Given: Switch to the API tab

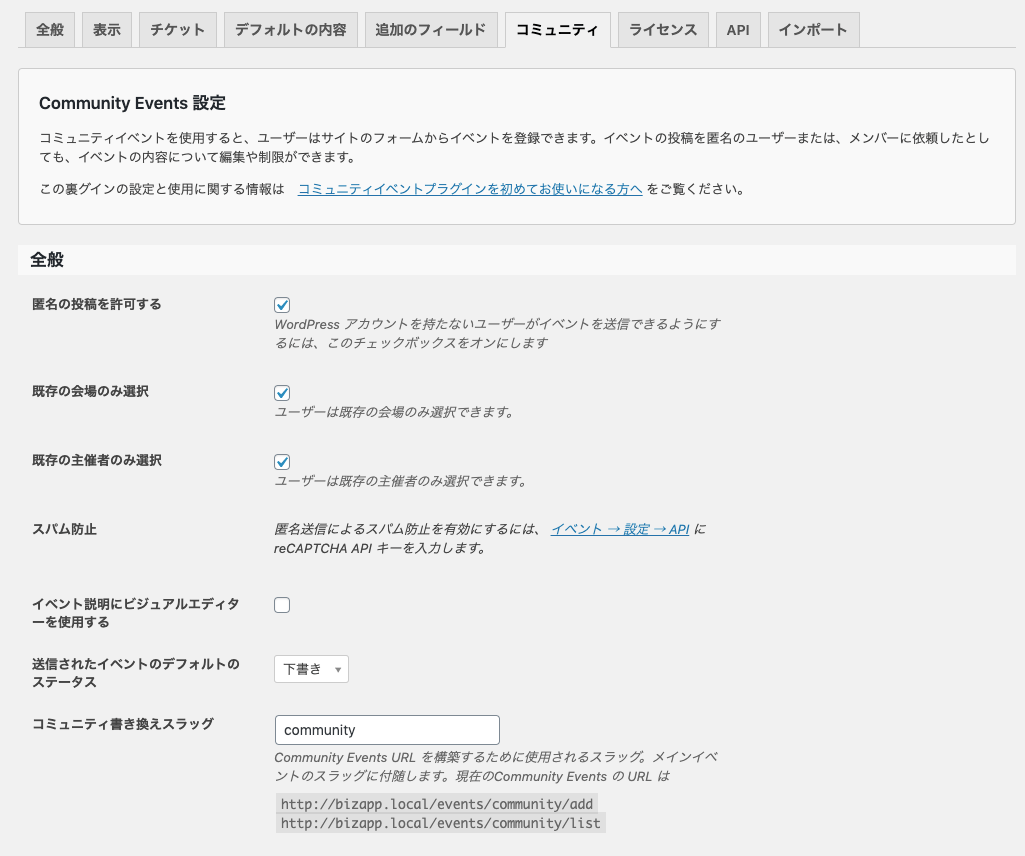Looking at the screenshot, I should pos(738,30).
